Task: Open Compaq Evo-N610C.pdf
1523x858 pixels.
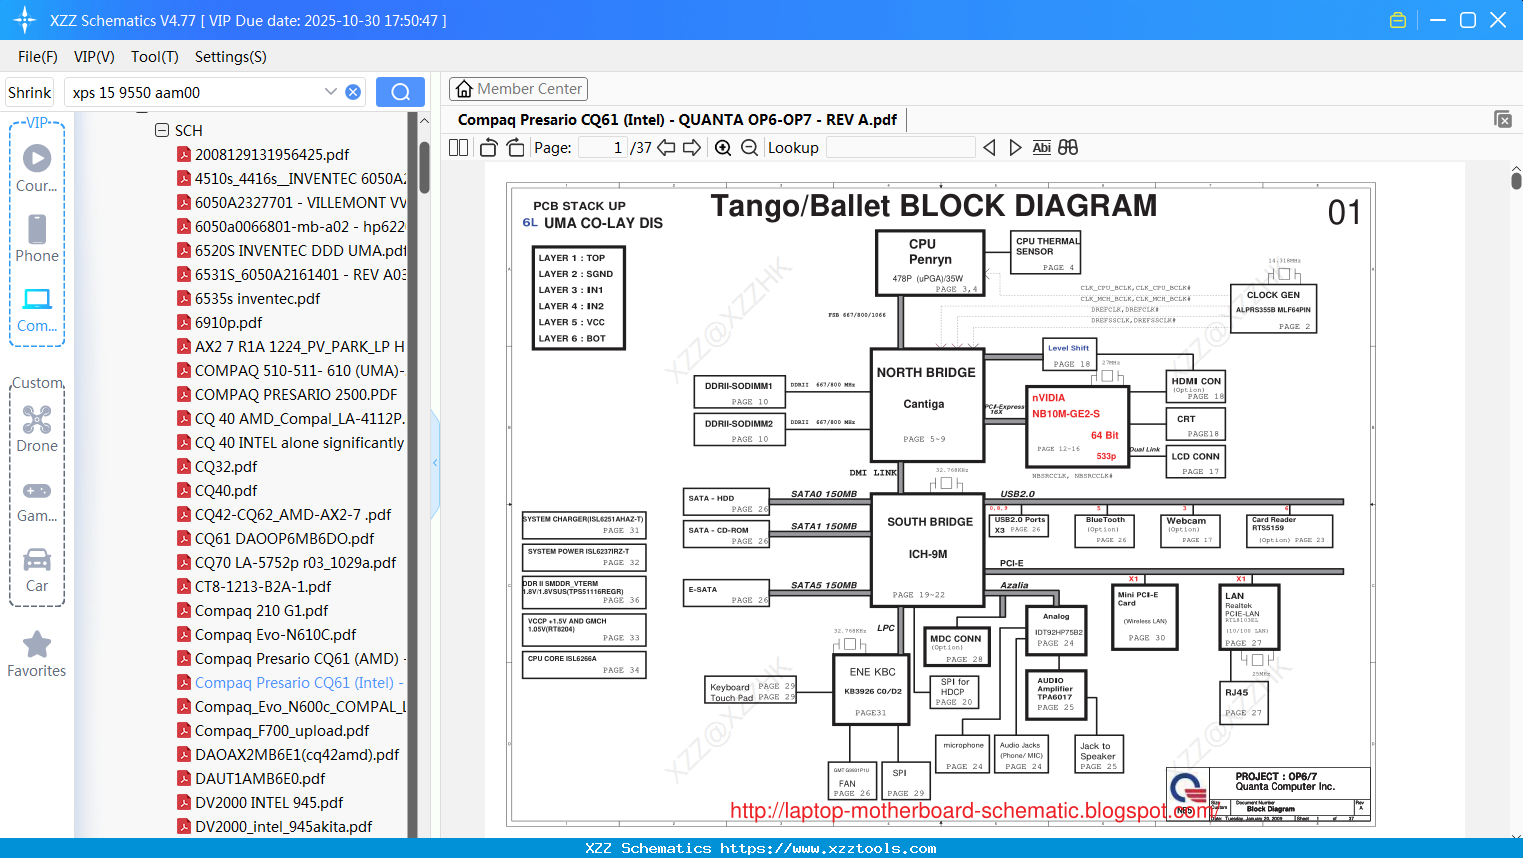Action: [x=275, y=634]
